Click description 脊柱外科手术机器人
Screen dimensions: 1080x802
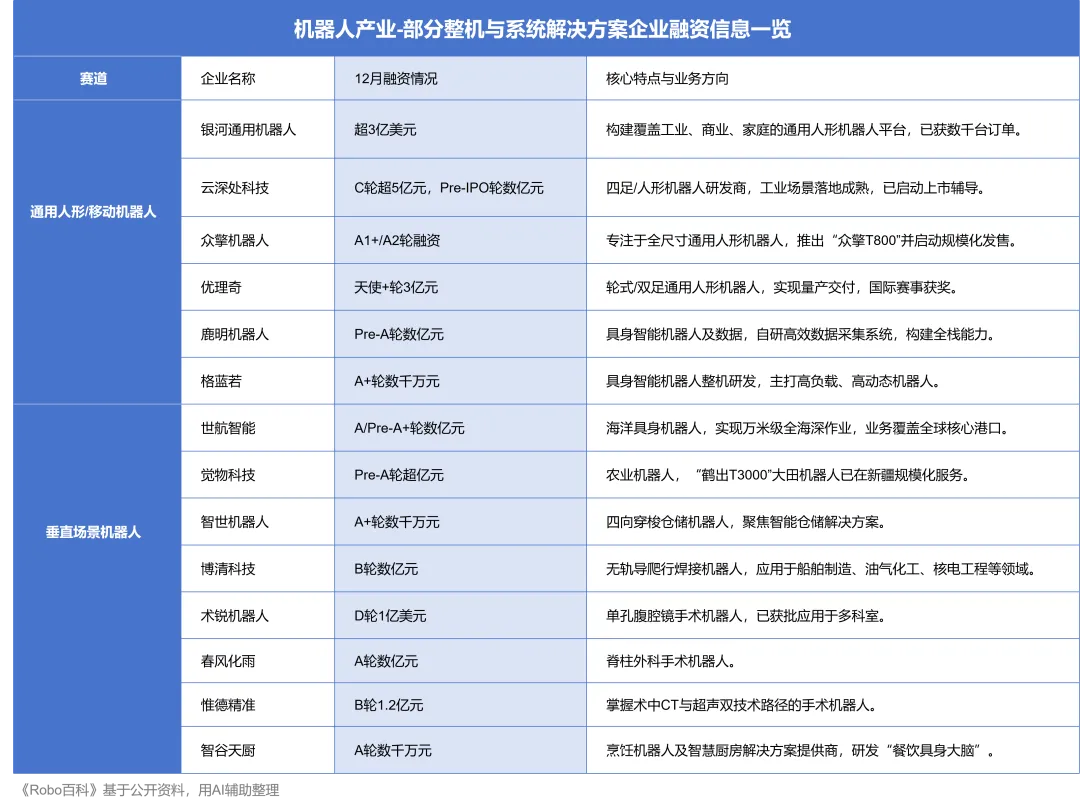coord(672,661)
